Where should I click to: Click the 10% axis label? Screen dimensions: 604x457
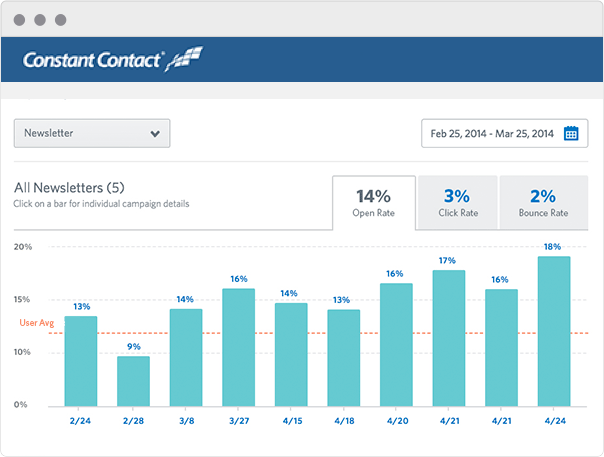tap(22, 352)
